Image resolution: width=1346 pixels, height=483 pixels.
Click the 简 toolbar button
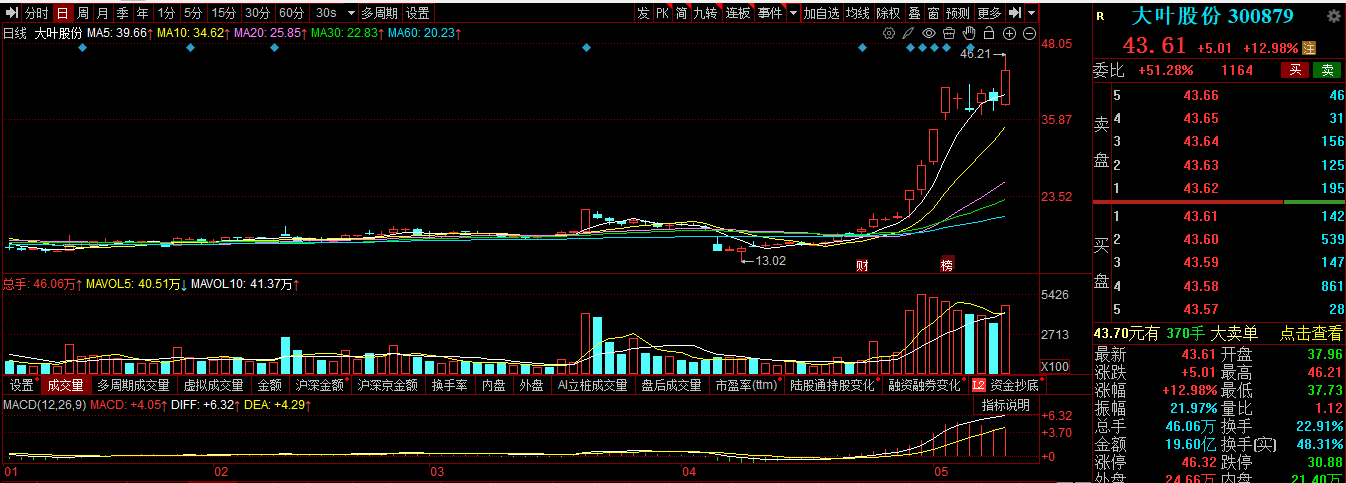coord(681,13)
